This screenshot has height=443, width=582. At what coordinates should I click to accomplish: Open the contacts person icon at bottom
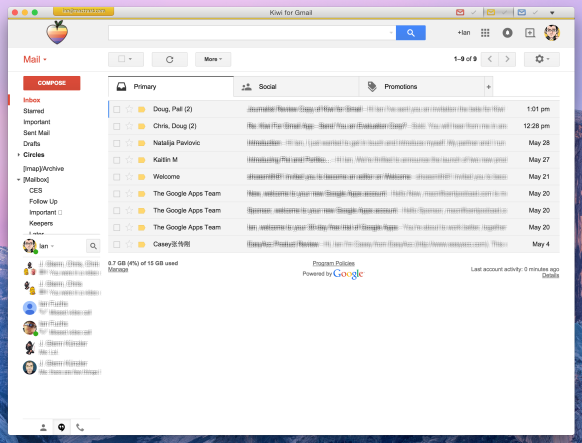[43, 427]
